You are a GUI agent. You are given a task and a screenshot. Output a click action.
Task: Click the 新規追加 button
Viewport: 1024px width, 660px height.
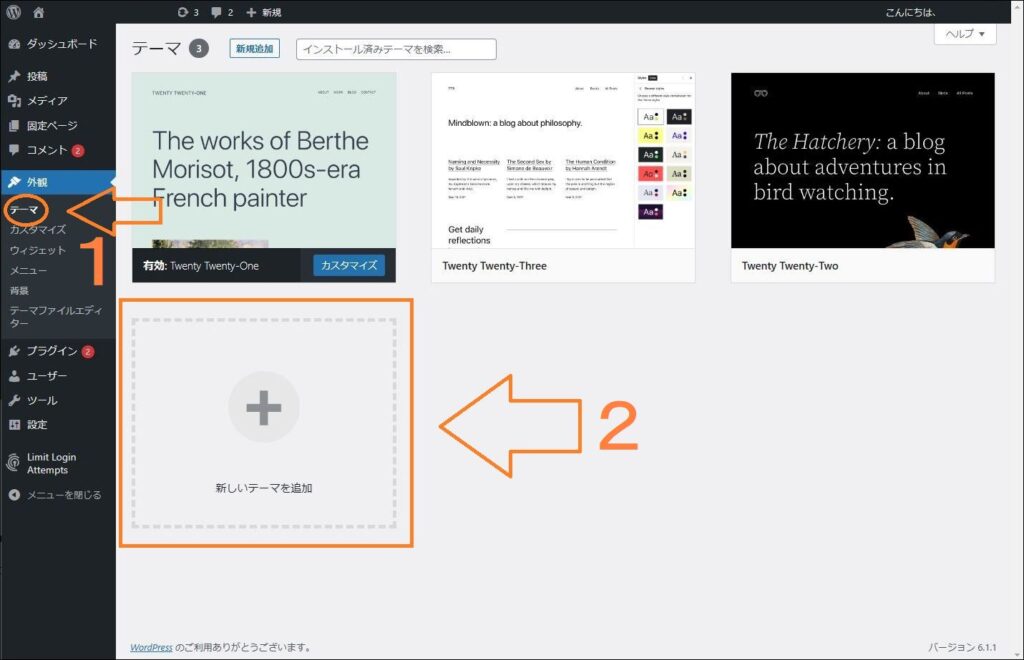255,48
